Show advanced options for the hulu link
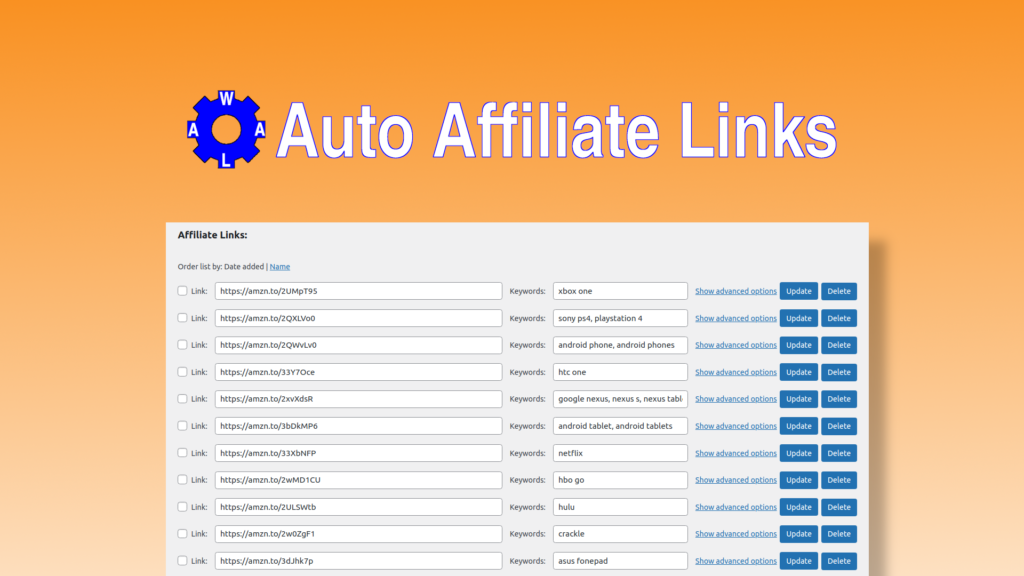The height and width of the screenshot is (576, 1024). pos(735,506)
